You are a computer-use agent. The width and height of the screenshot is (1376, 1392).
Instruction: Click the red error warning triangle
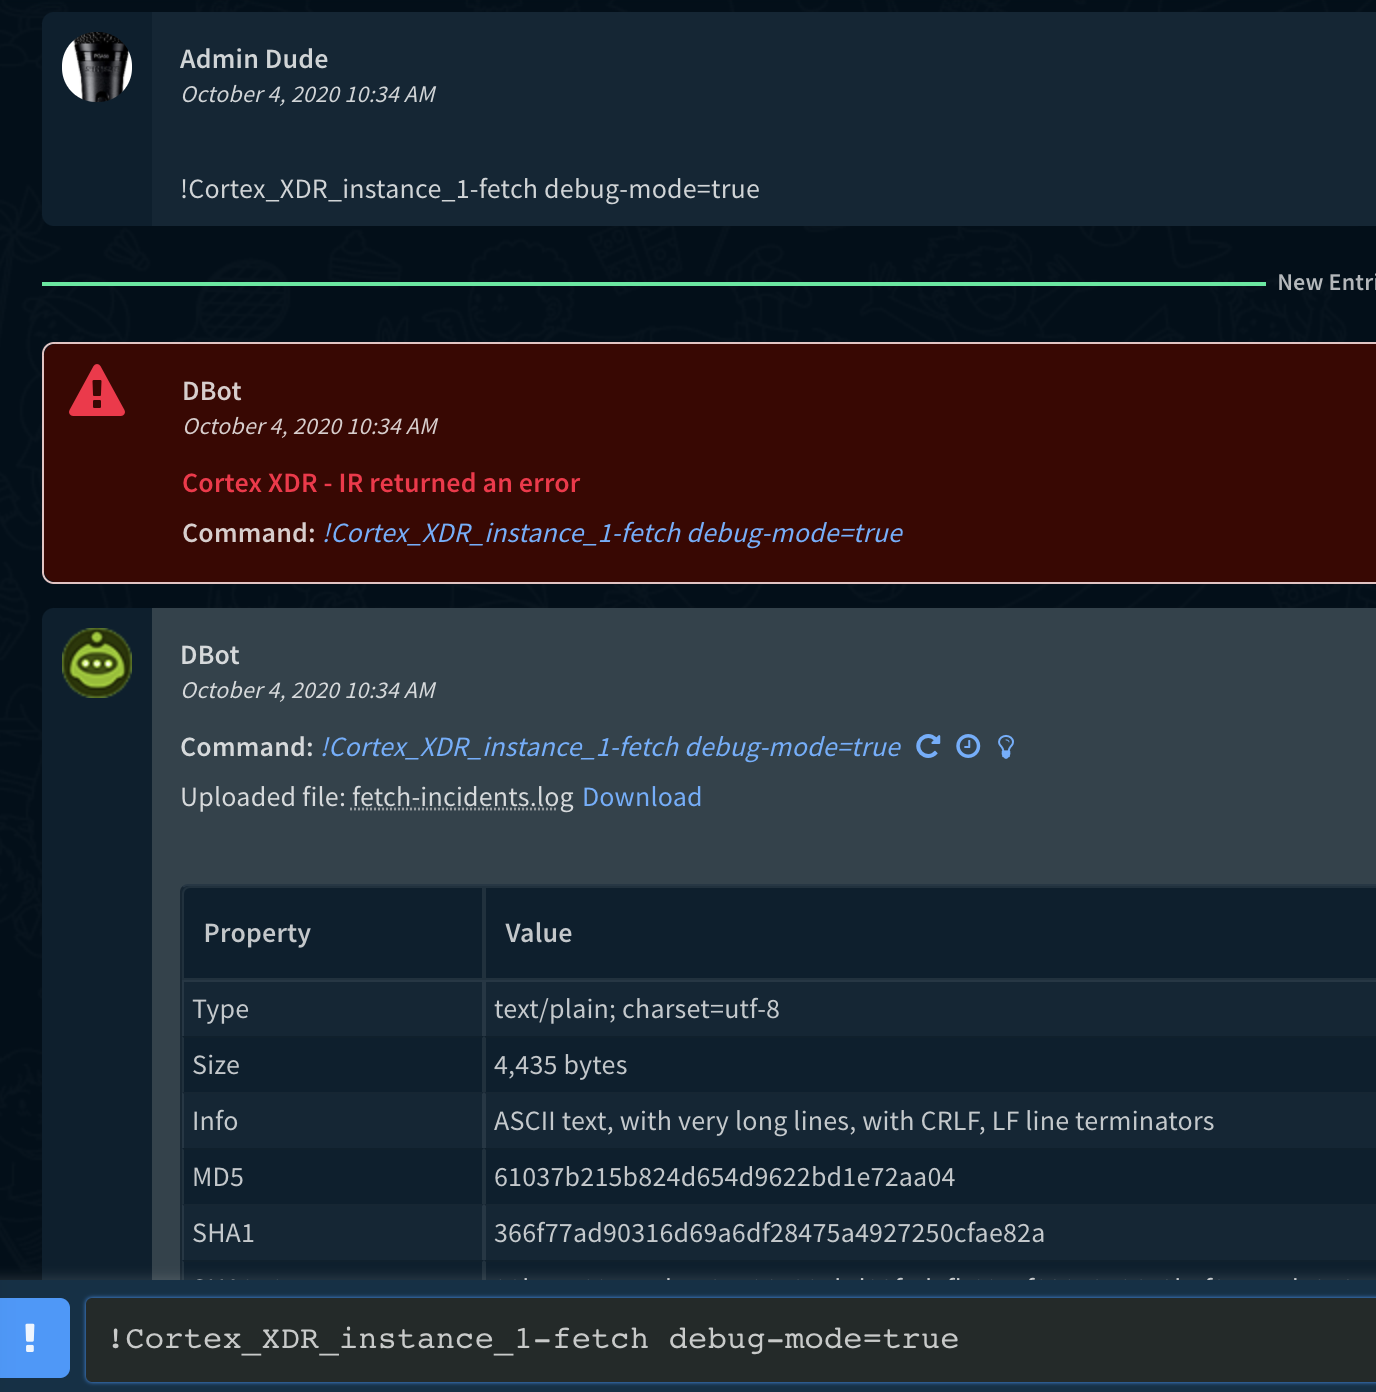97,392
